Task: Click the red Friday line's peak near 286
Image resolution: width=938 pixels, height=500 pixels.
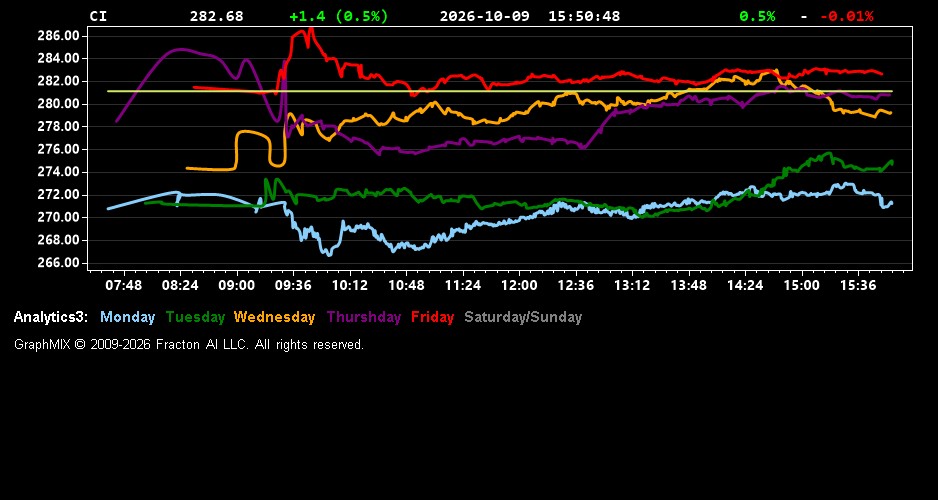Action: point(310,28)
